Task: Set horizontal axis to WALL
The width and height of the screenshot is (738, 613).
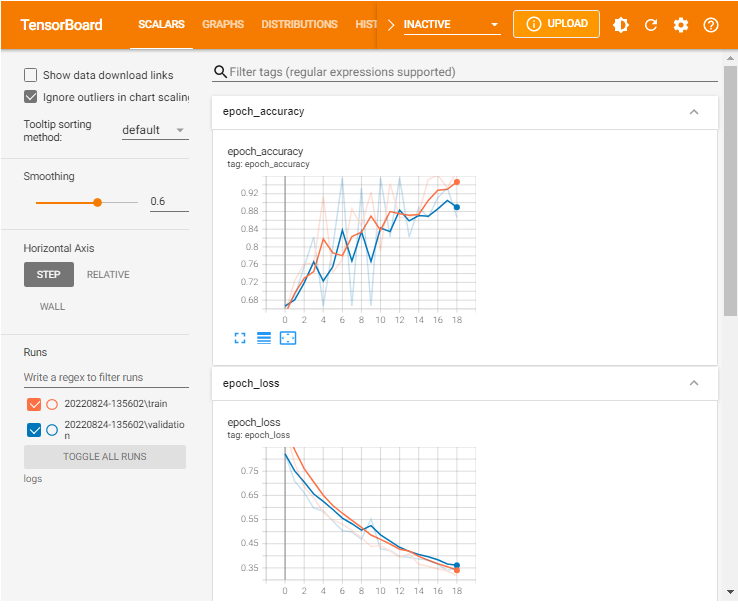Action: pos(52,306)
